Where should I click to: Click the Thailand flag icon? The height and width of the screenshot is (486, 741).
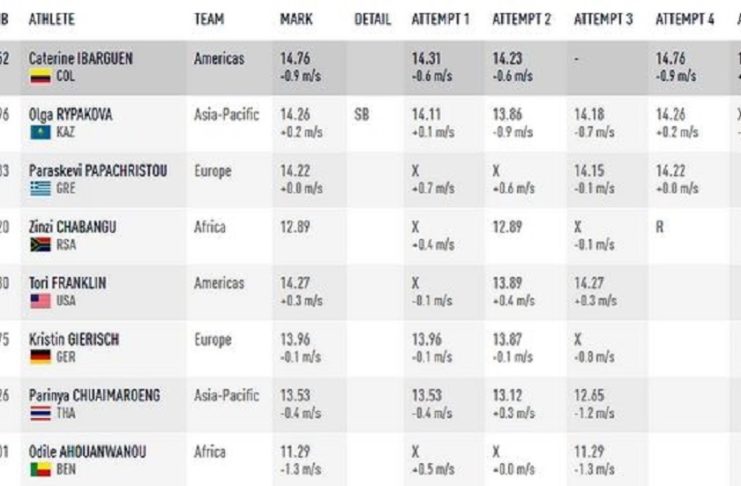[39, 412]
